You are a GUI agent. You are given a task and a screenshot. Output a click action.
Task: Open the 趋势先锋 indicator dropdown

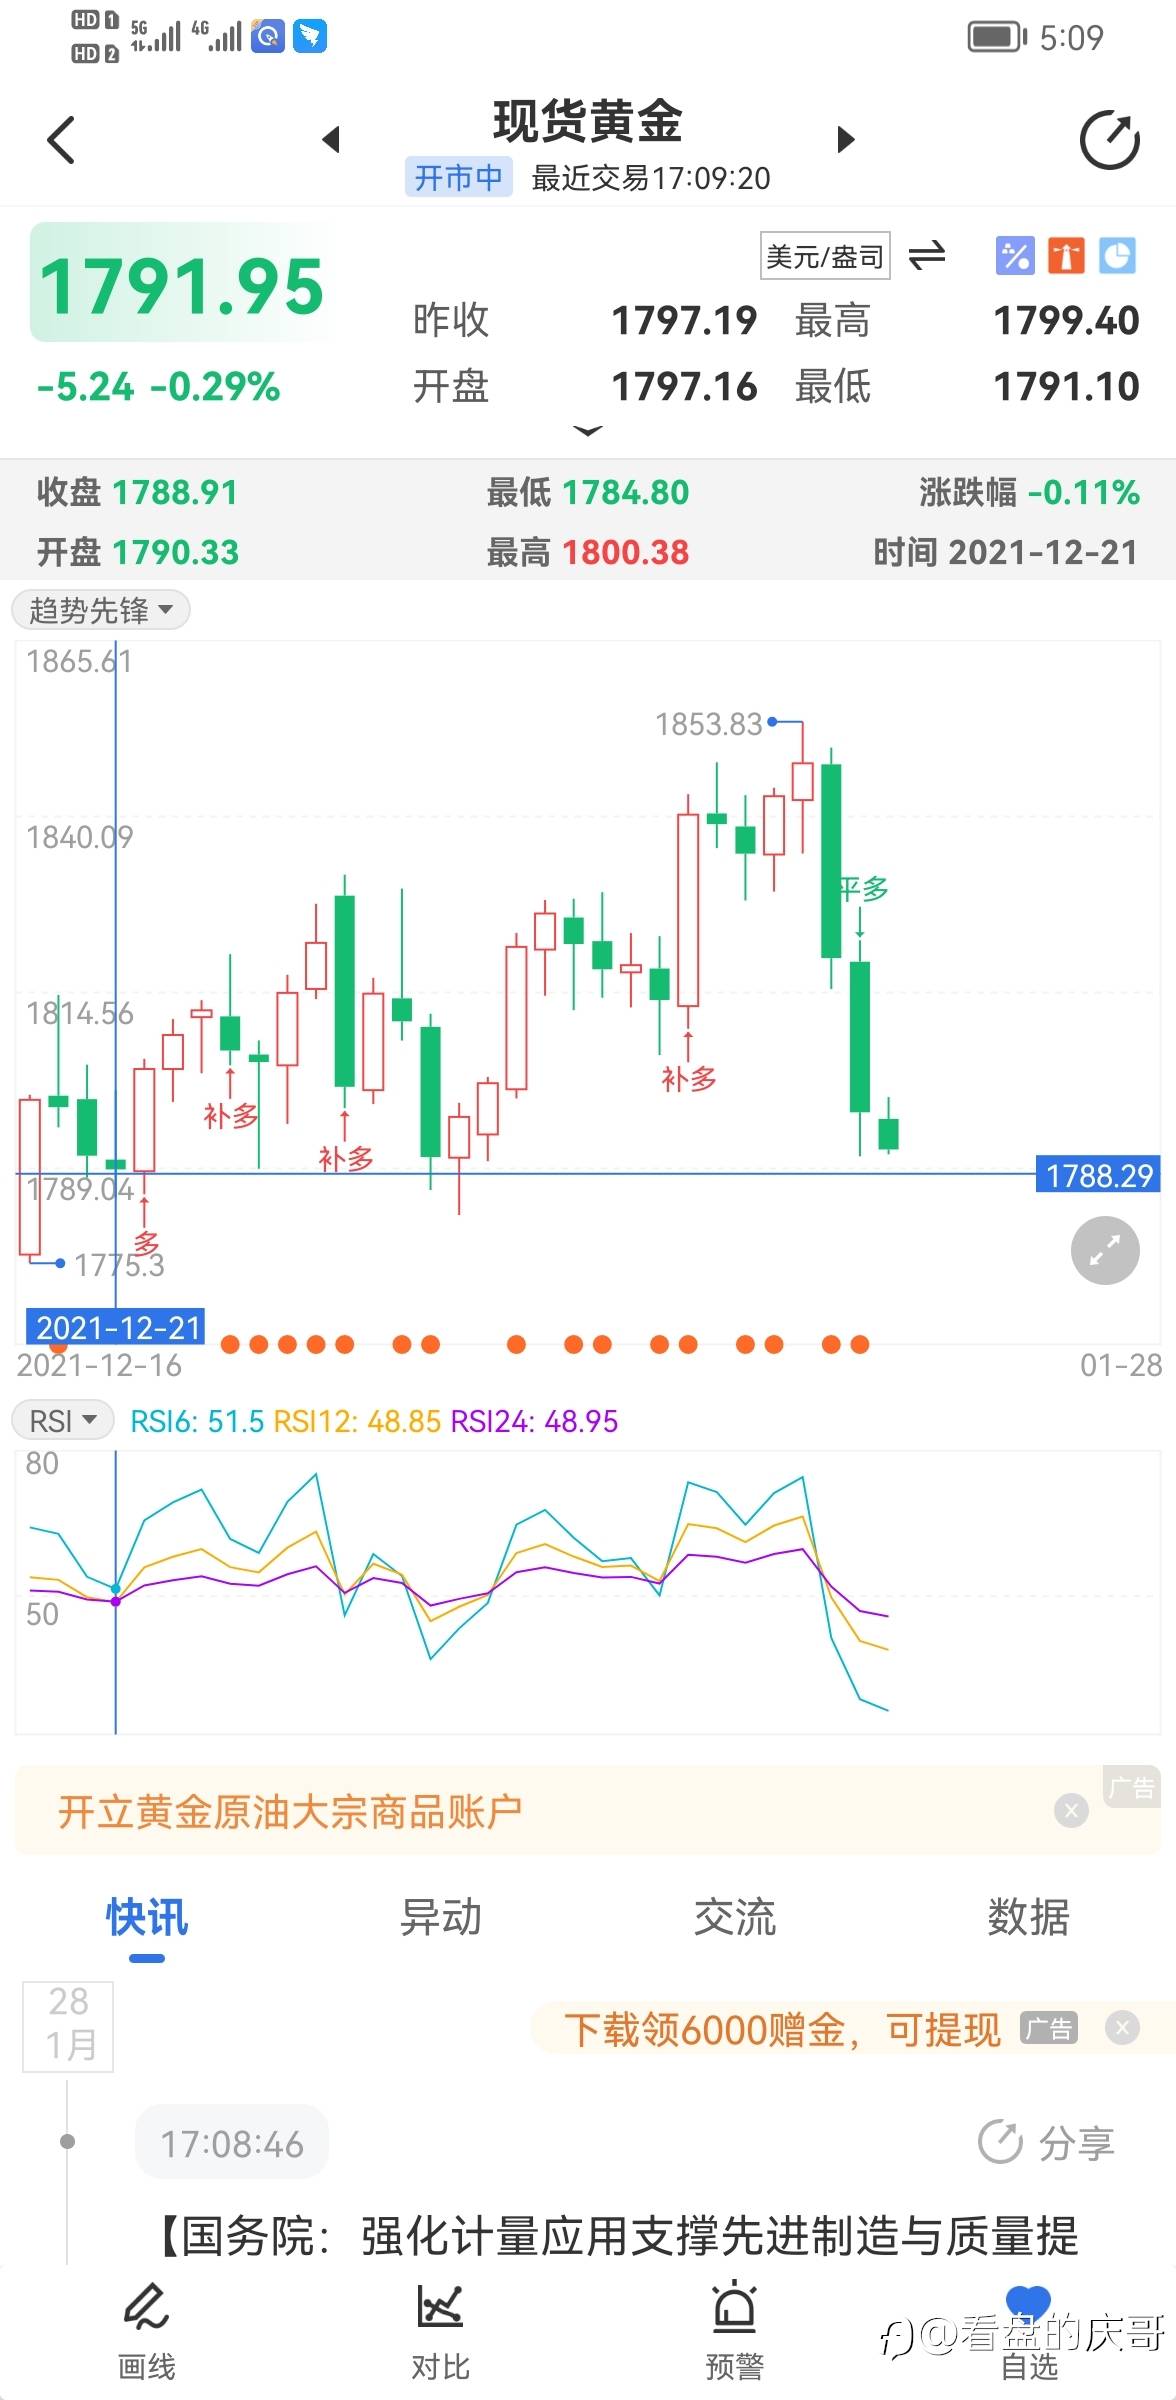point(101,610)
